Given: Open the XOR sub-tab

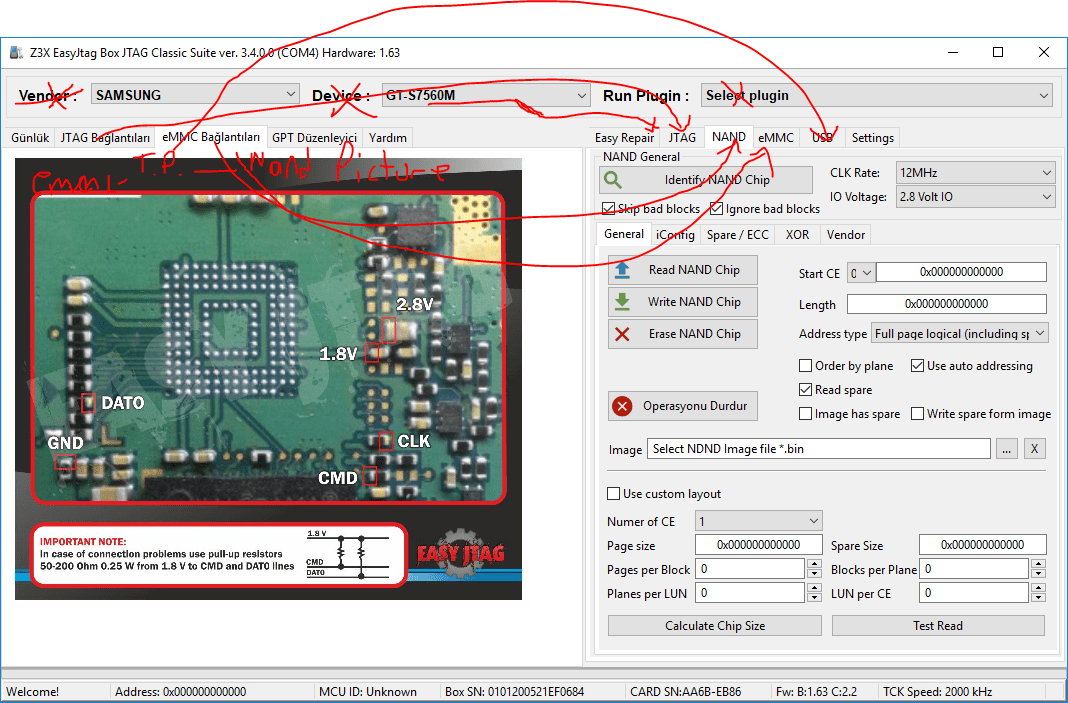Looking at the screenshot, I should [x=798, y=235].
